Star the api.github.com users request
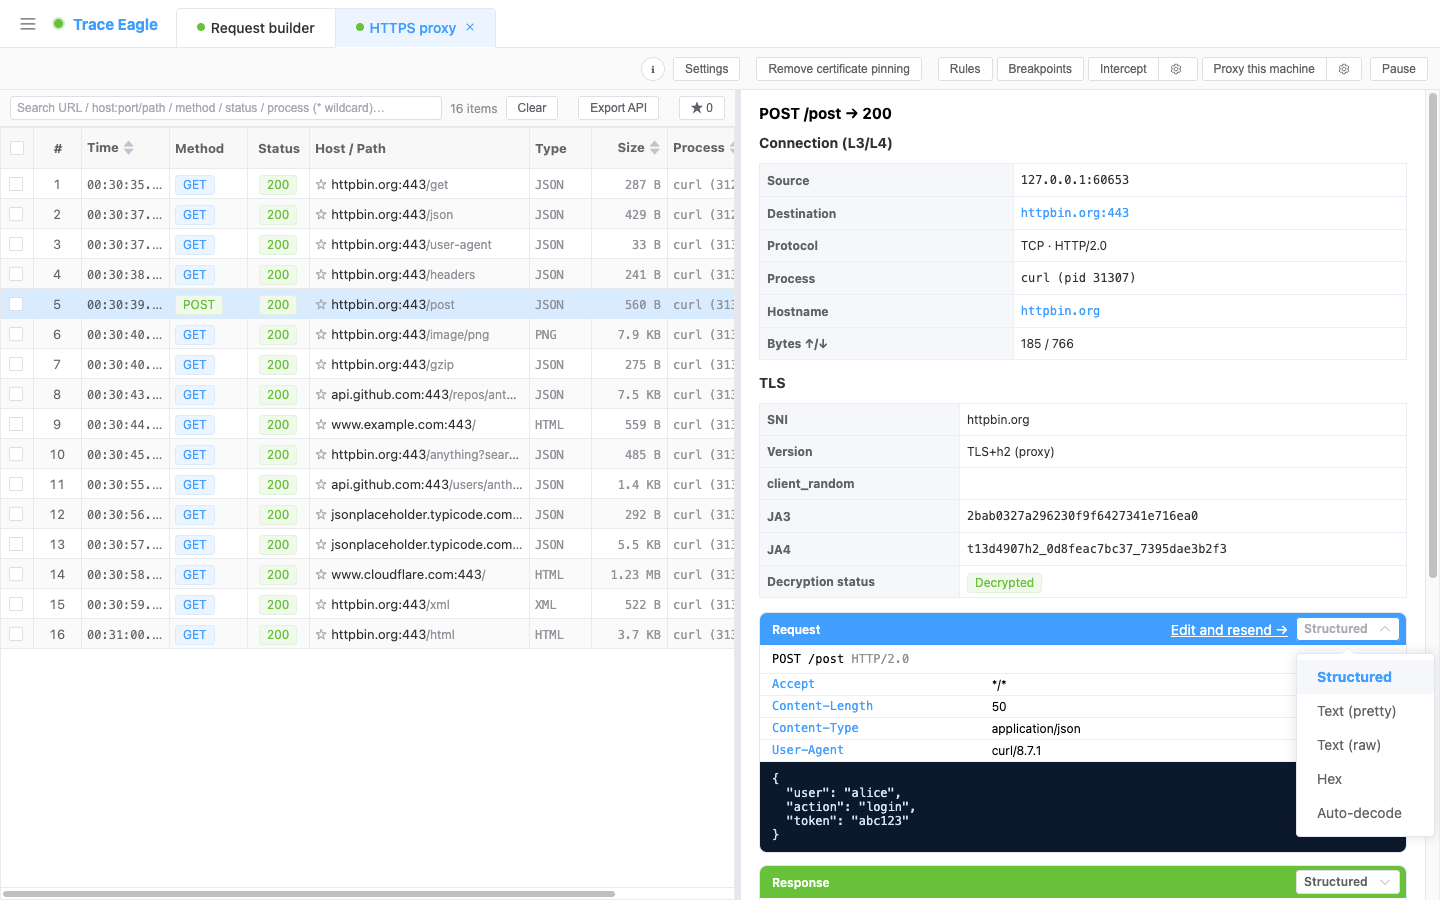This screenshot has height=900, width=1440. pyautogui.click(x=321, y=484)
